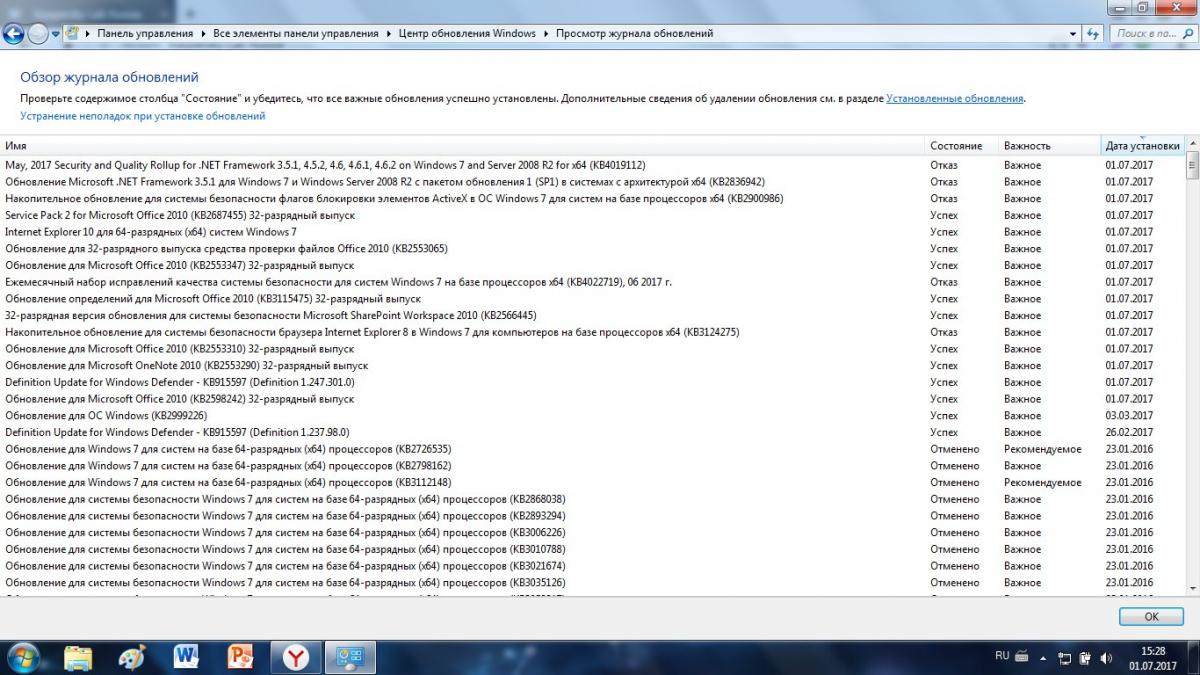The height and width of the screenshot is (675, 1200).
Task: Click the Control Panel search field
Action: click(1153, 33)
